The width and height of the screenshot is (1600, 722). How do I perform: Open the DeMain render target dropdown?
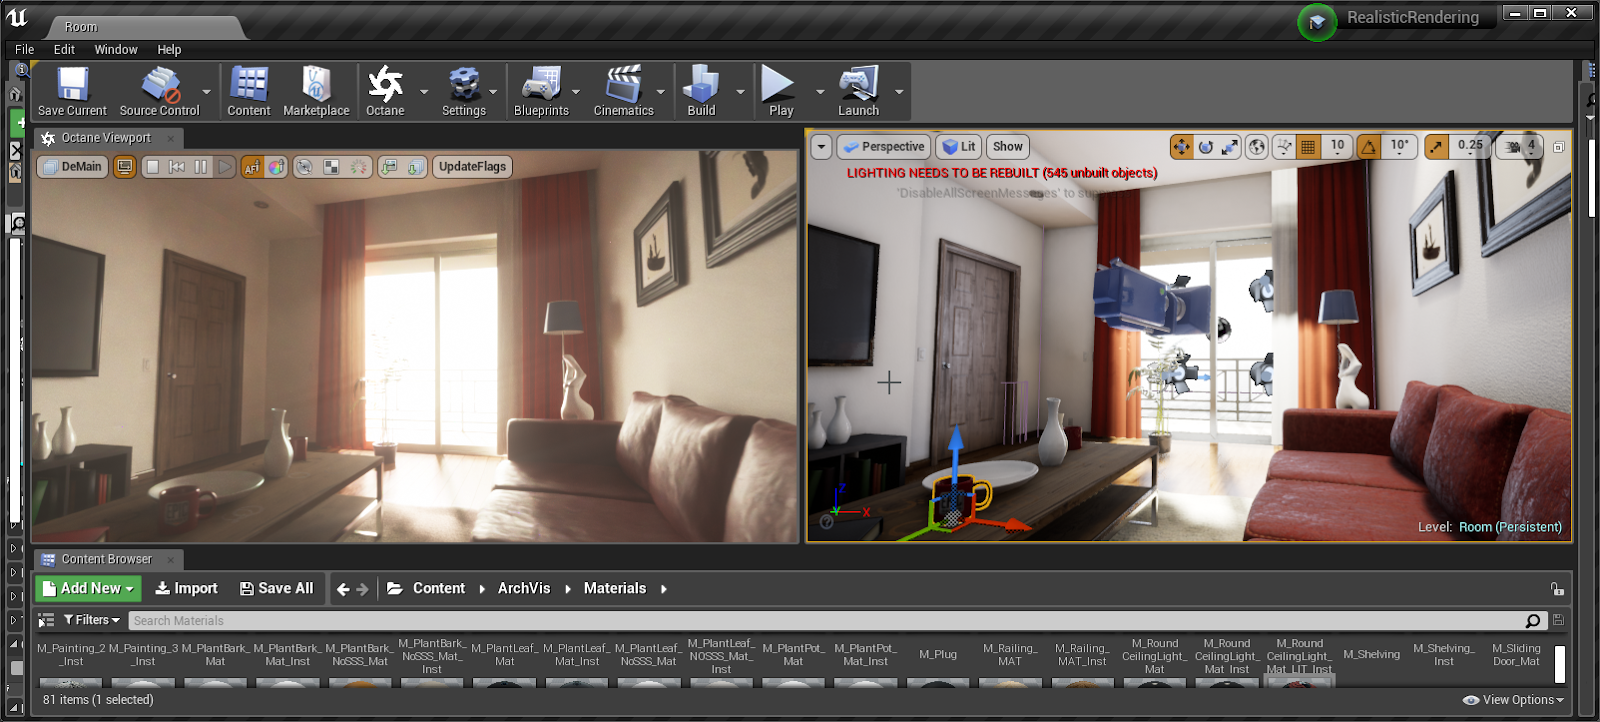(x=73, y=167)
